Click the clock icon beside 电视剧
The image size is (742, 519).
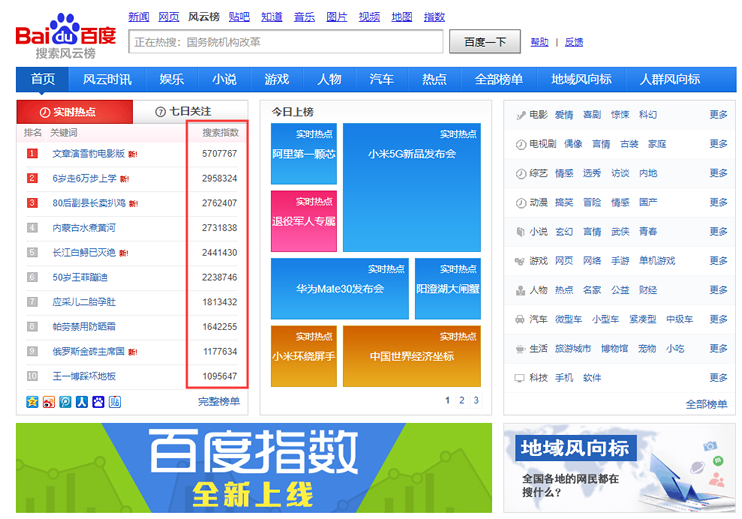point(521,144)
